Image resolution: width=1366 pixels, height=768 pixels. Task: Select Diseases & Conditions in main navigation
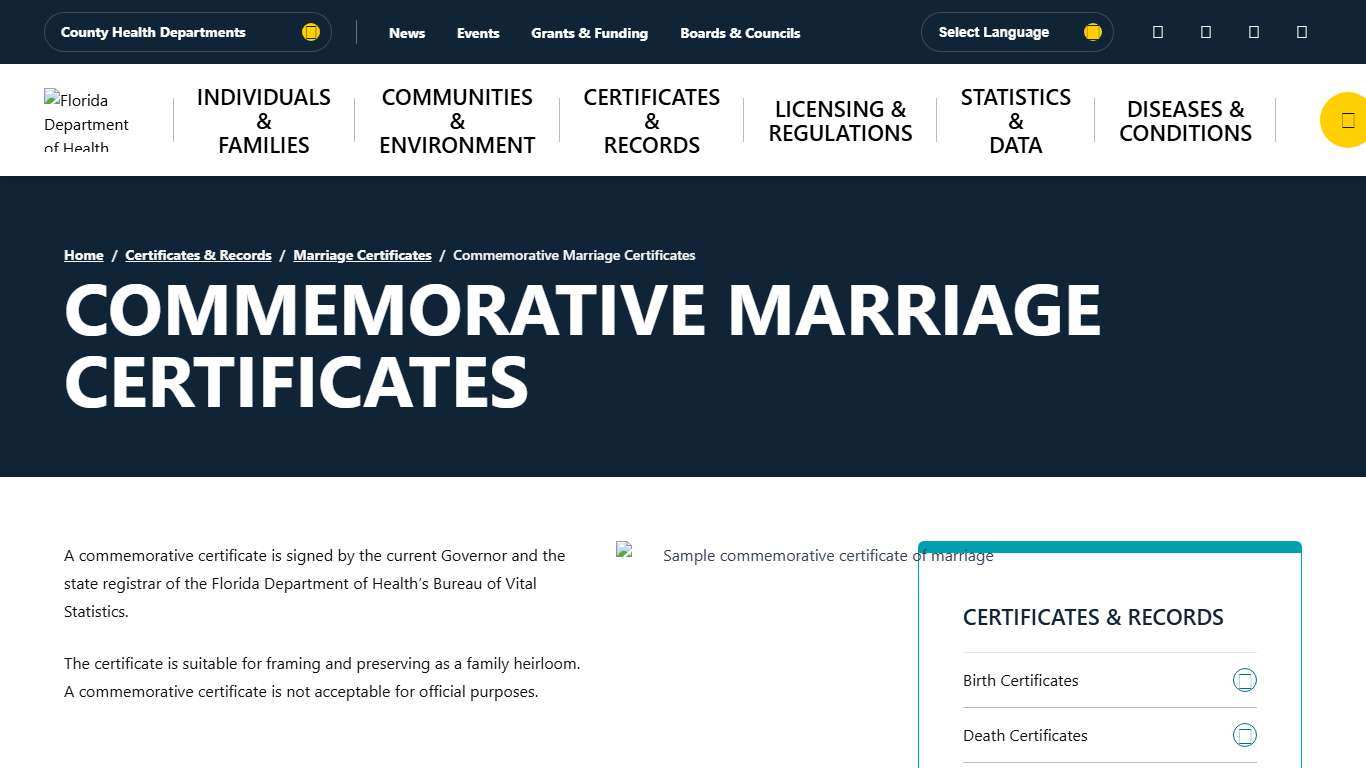tap(1186, 120)
